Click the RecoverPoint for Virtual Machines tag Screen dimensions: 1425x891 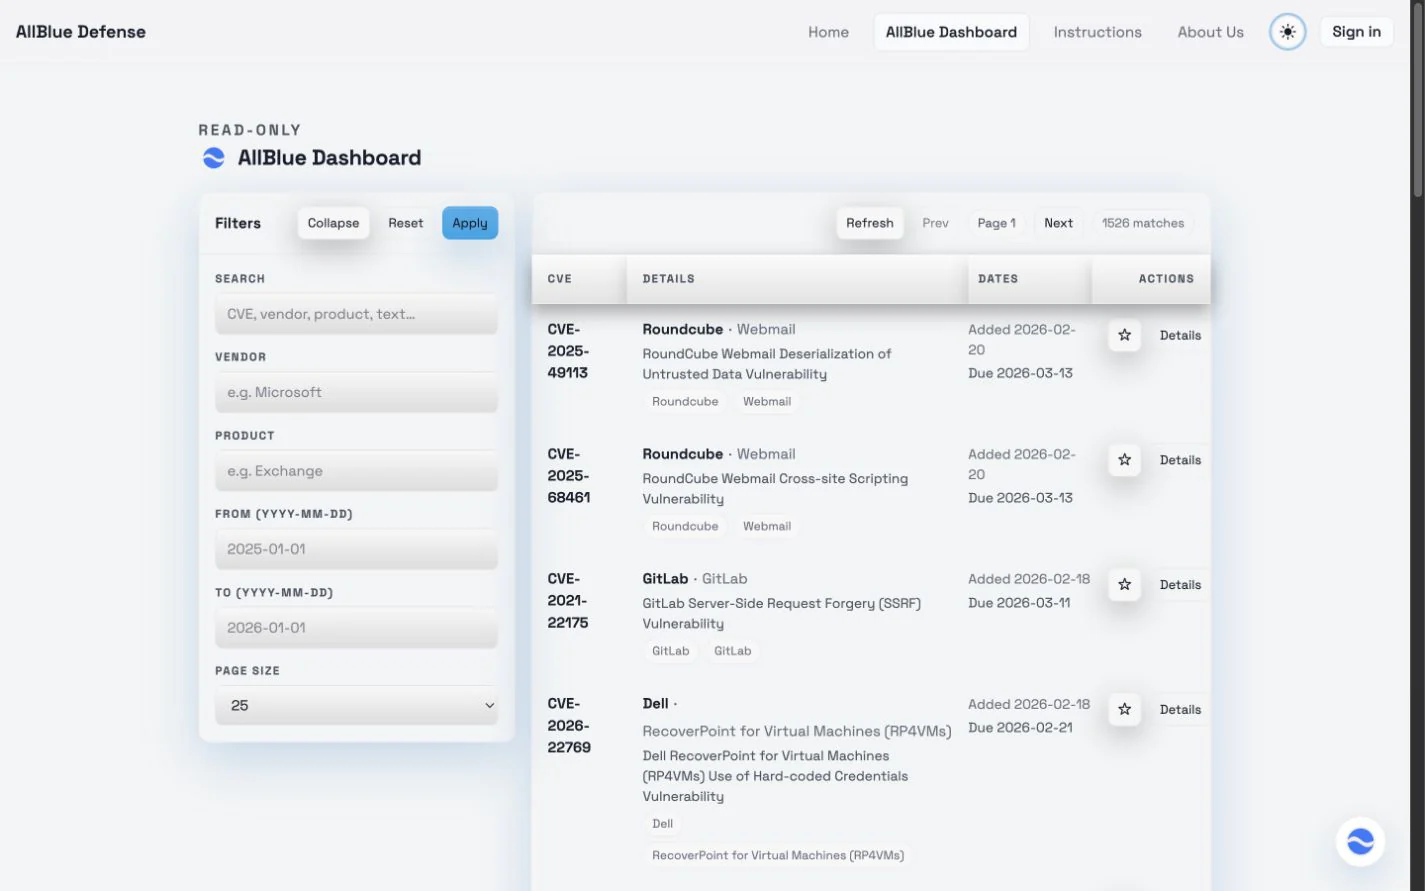778,855
